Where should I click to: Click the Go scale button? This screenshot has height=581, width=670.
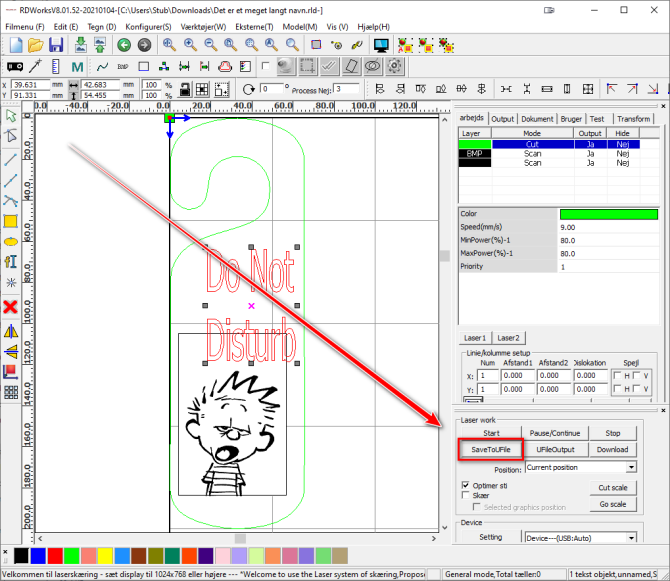point(613,504)
